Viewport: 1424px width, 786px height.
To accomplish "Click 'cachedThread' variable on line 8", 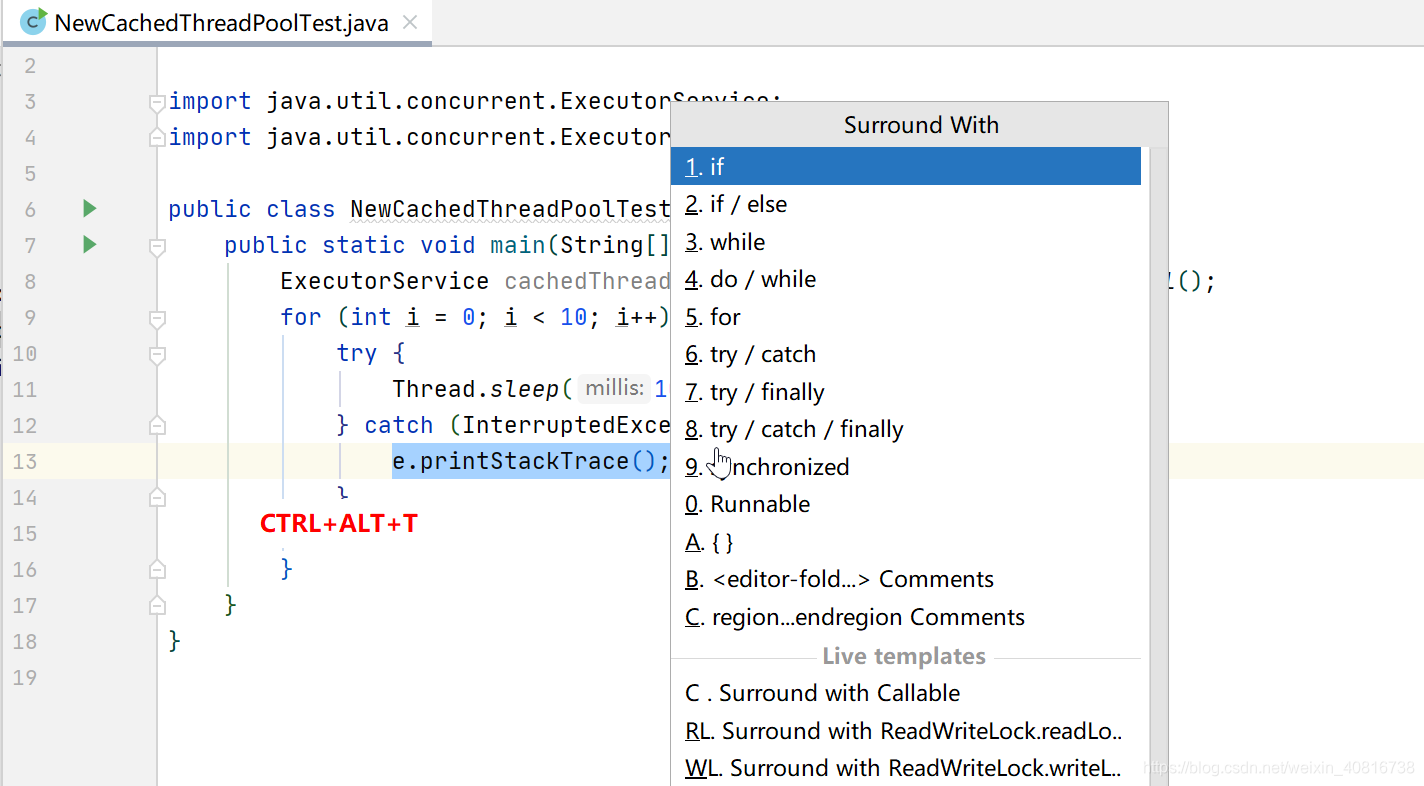I will (587, 281).
